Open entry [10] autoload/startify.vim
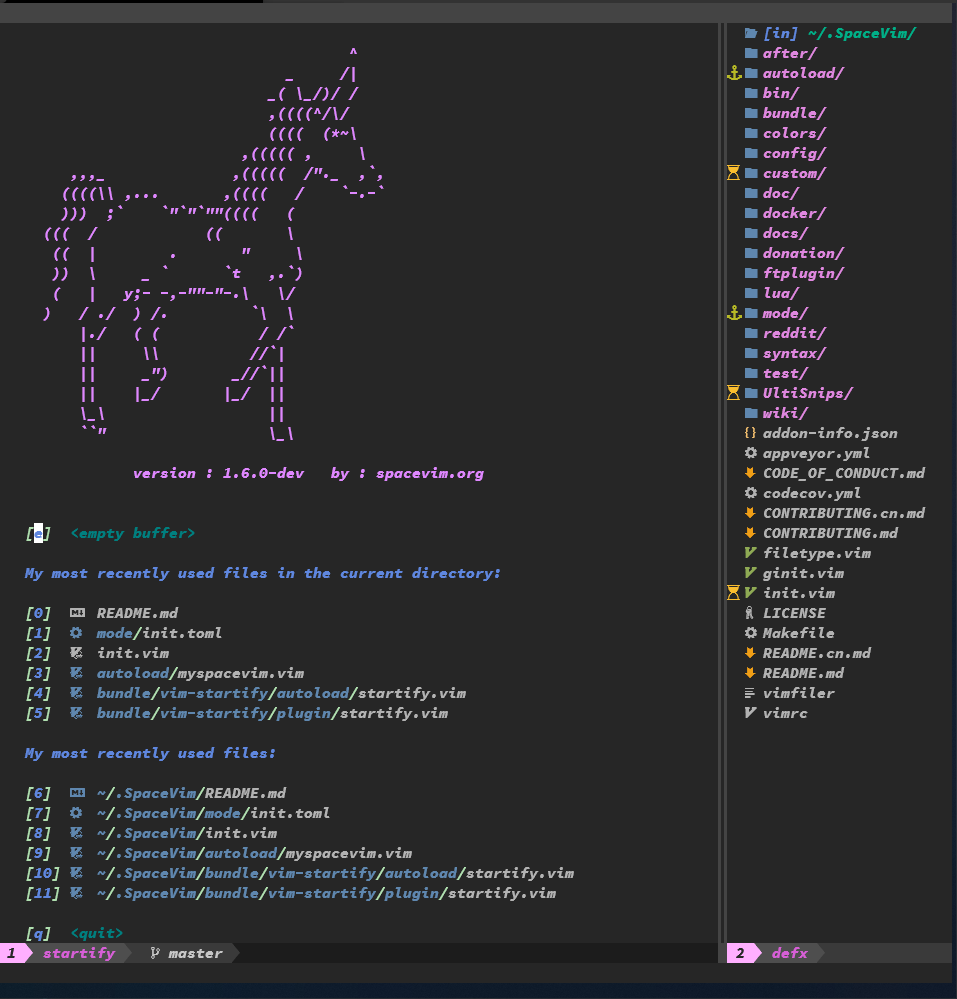The height and width of the screenshot is (999, 957). point(335,873)
